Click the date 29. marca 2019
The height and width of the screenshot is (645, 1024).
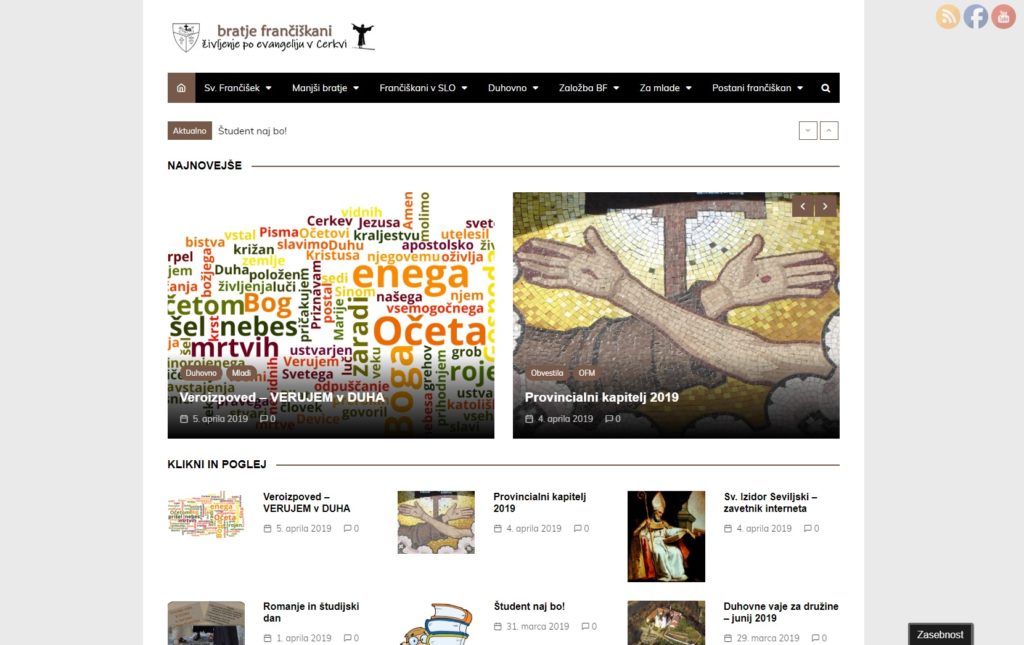pyautogui.click(x=768, y=638)
